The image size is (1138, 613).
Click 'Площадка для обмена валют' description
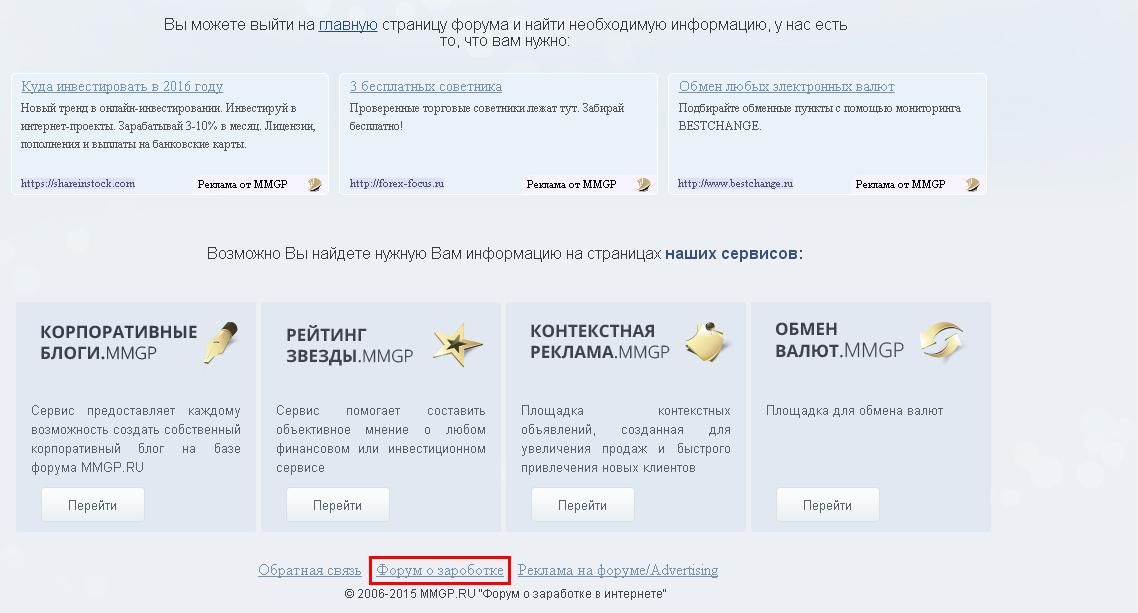click(854, 411)
